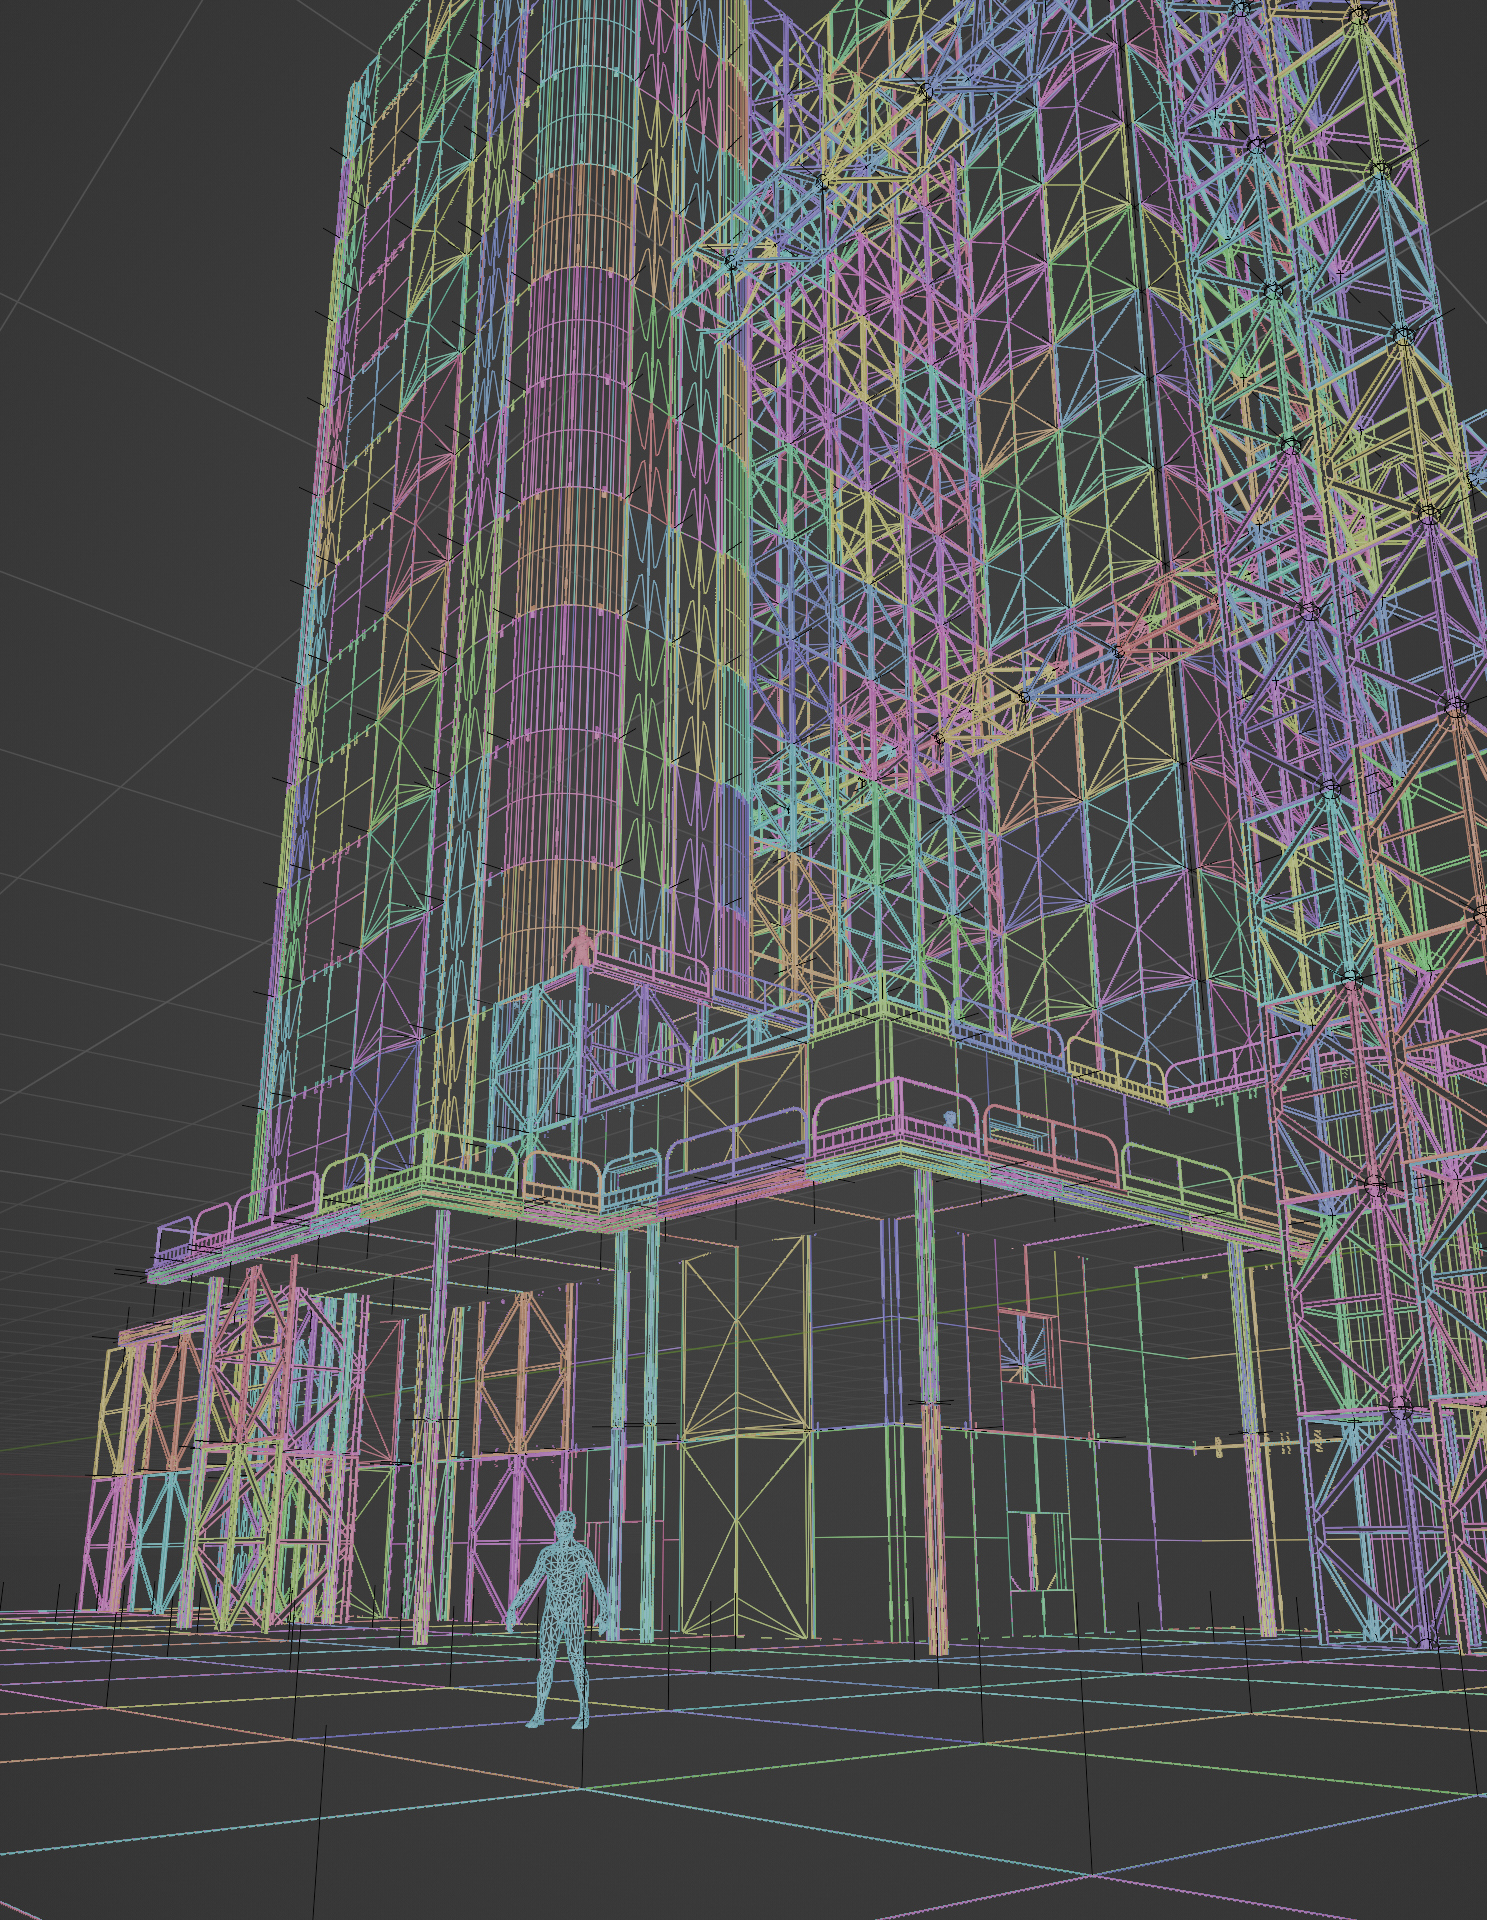Select the circular truss node at top right
This screenshot has width=1487, height=1920.
point(1357,16)
